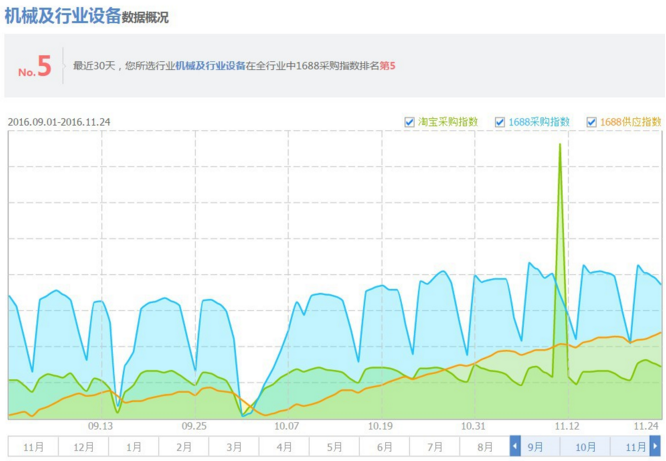Click the 10.31 axis label

(x=473, y=426)
